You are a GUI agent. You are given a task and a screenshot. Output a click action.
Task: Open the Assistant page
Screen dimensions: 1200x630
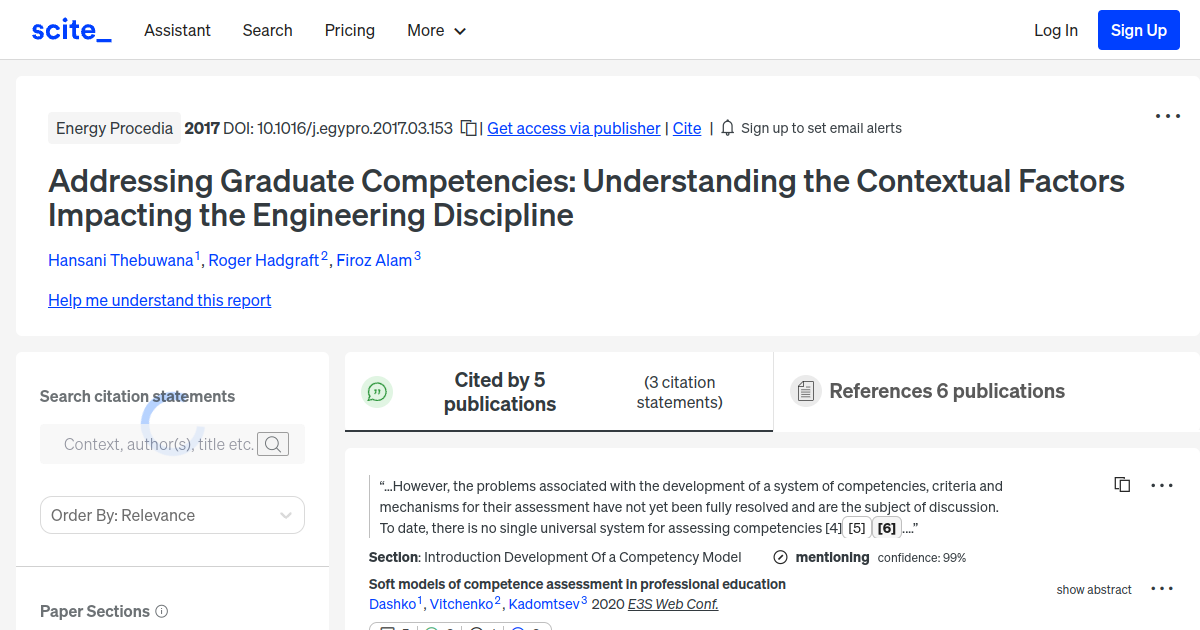[177, 30]
